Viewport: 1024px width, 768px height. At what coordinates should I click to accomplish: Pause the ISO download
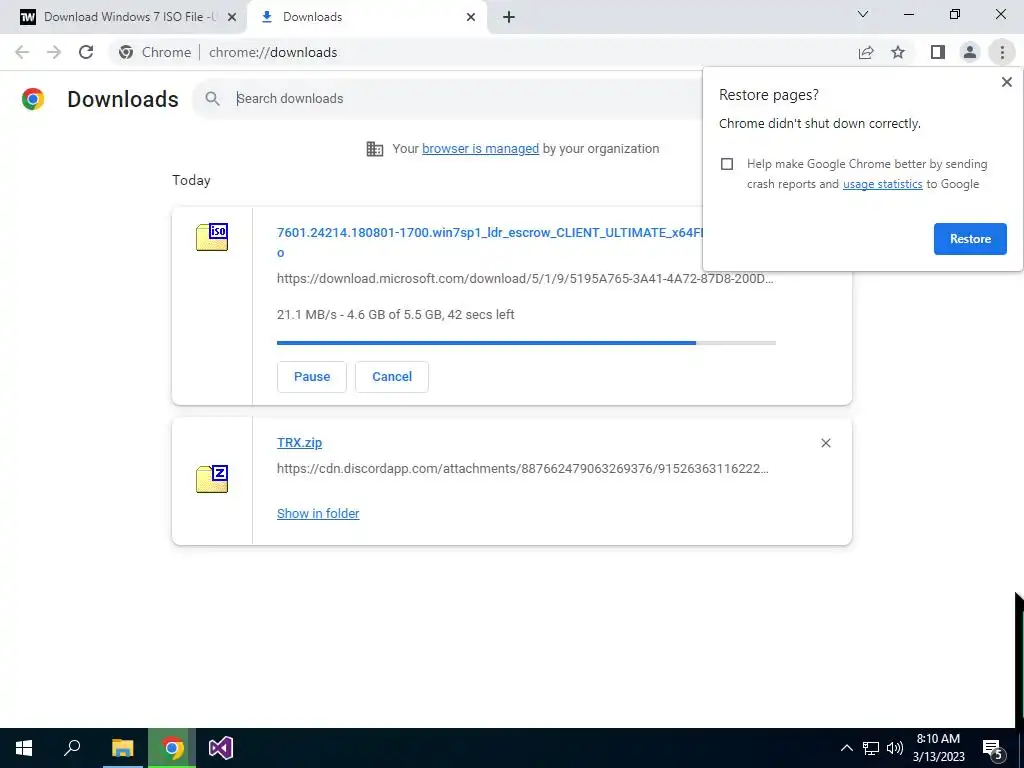coord(312,377)
